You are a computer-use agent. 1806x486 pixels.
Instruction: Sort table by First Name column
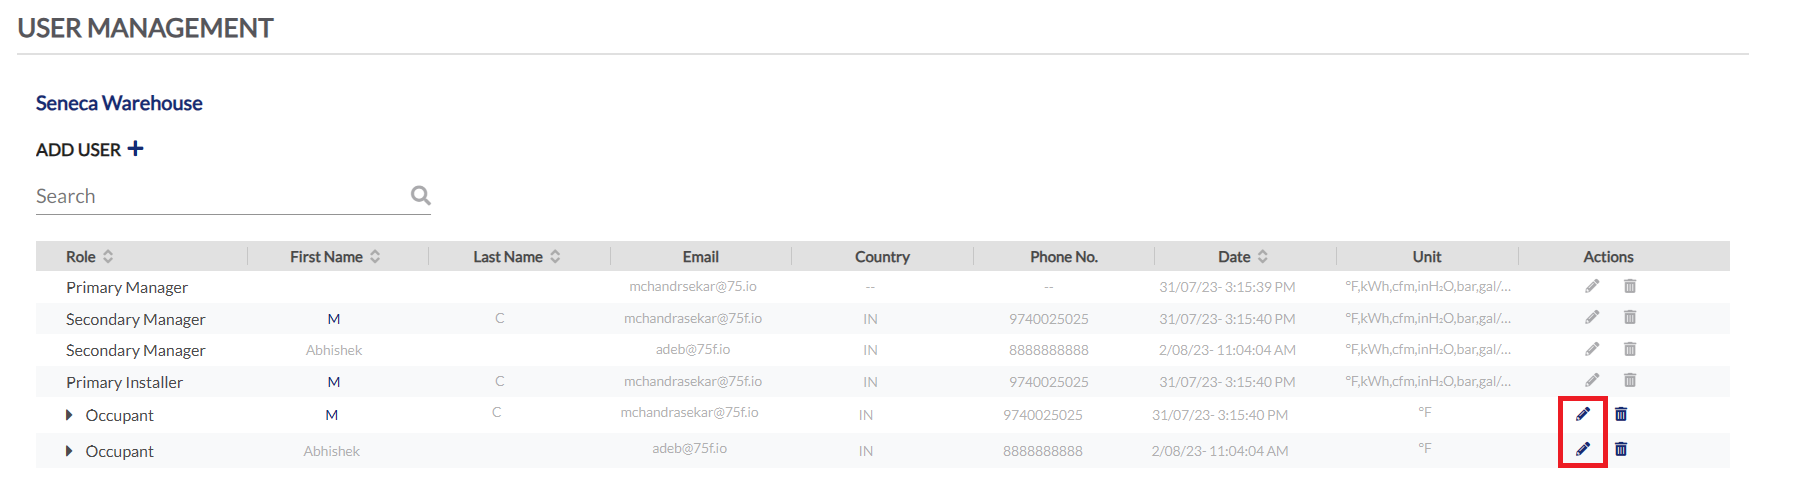375,256
